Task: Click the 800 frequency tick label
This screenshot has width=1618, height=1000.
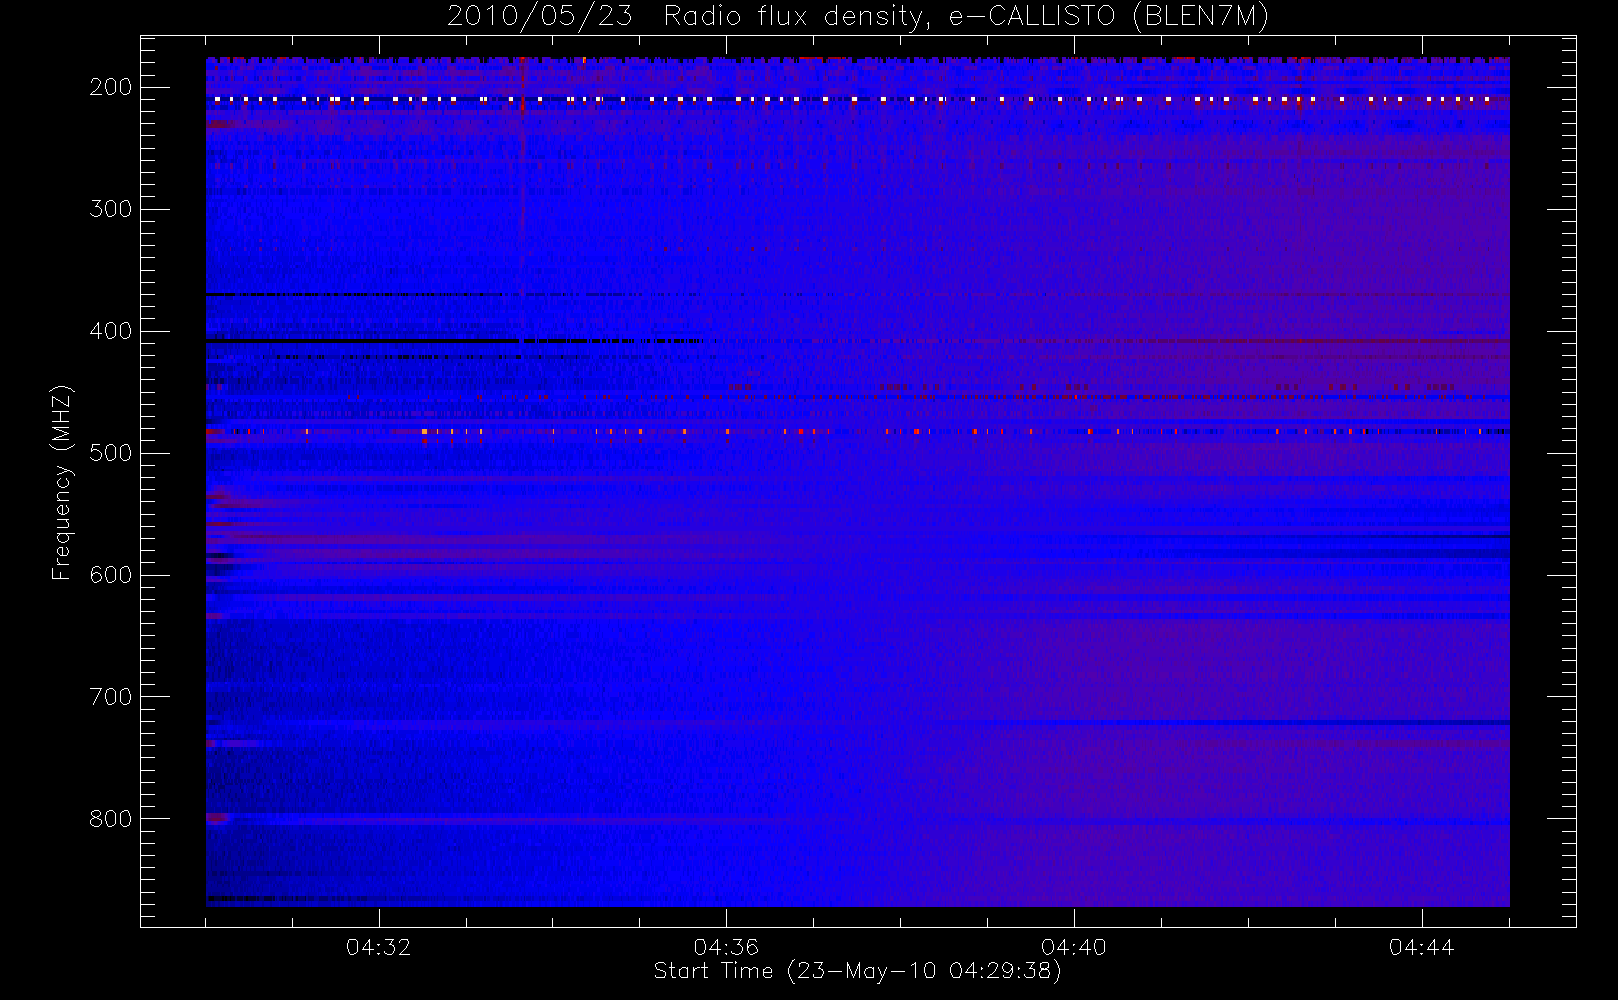Action: point(111,819)
